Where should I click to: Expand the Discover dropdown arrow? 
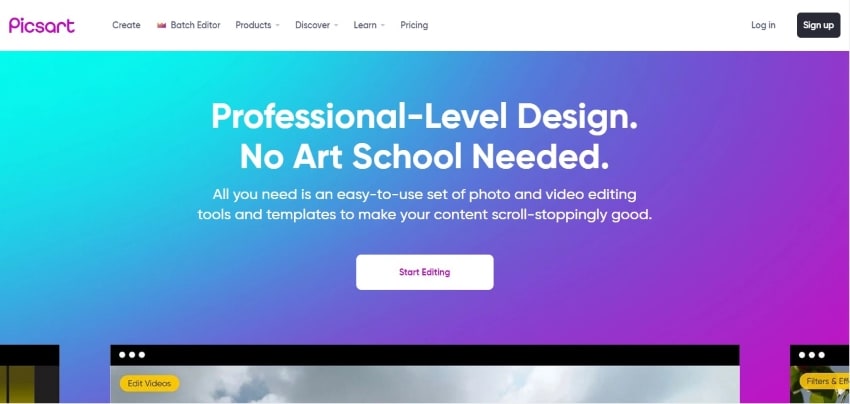tap(336, 25)
